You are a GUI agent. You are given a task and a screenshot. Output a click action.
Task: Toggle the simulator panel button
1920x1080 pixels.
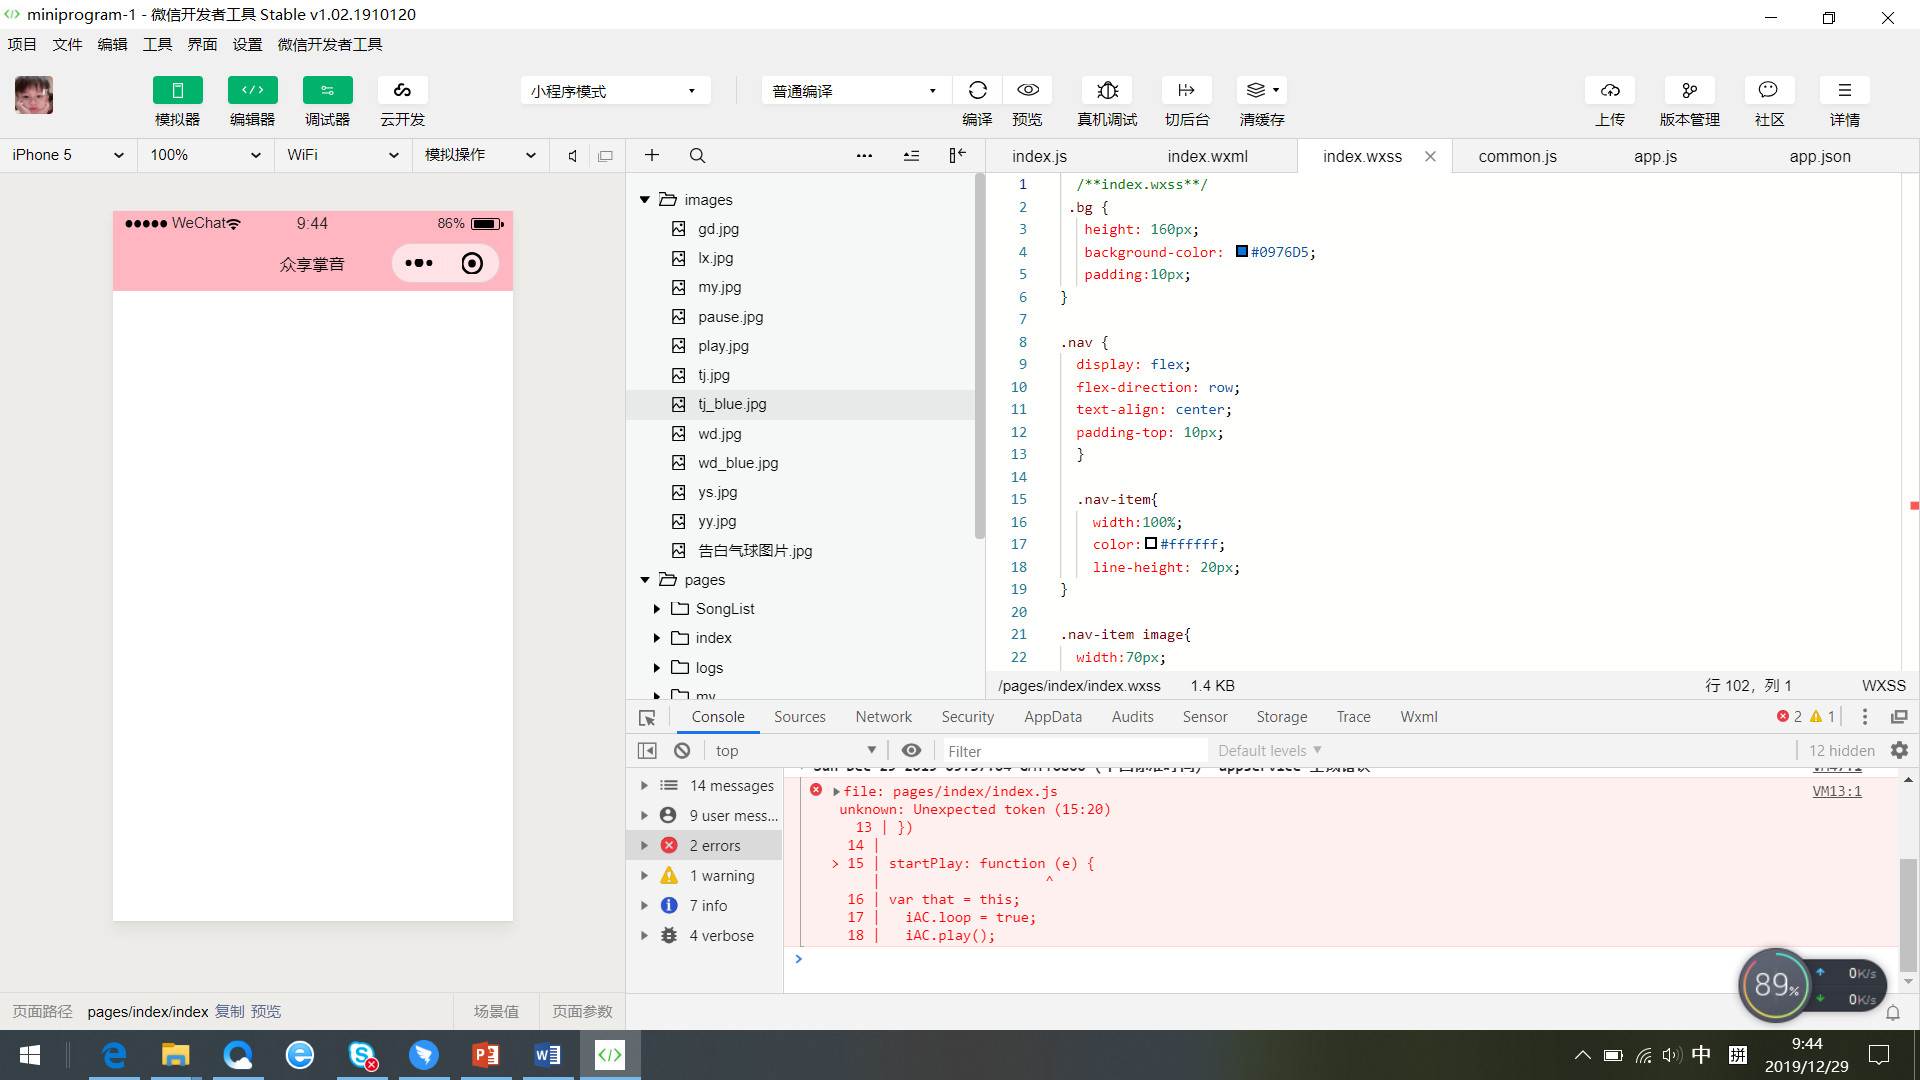[x=177, y=91]
